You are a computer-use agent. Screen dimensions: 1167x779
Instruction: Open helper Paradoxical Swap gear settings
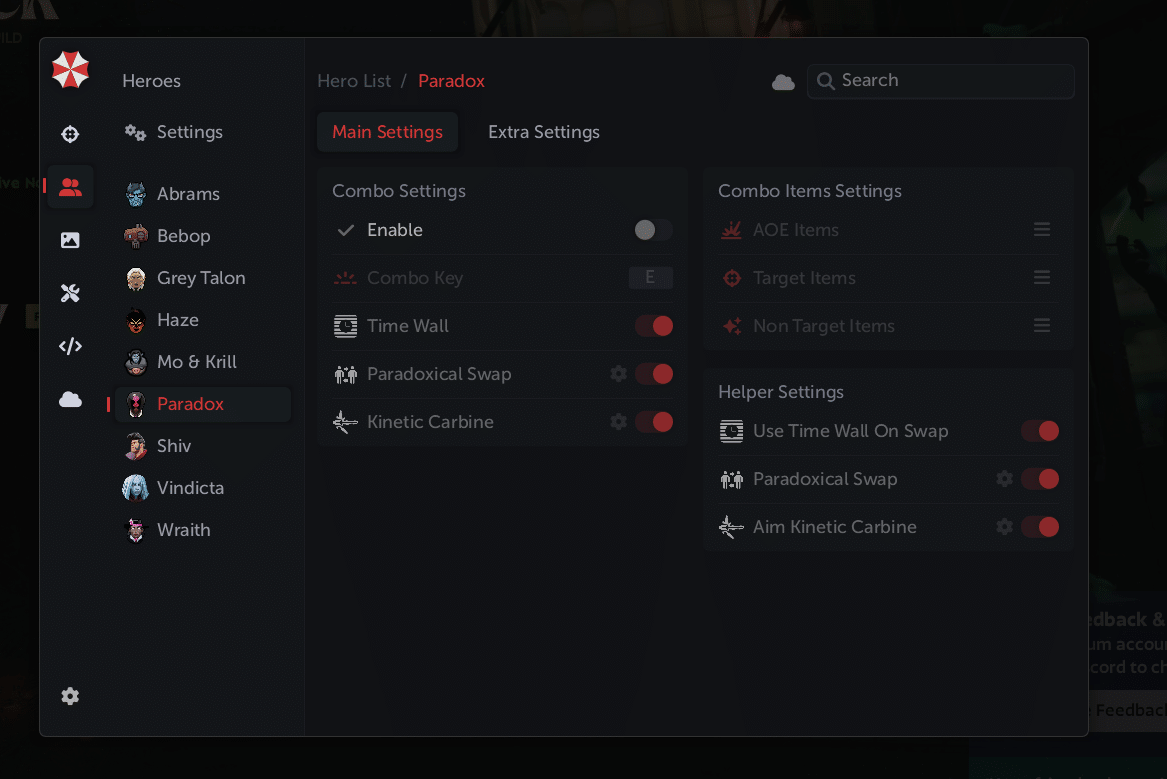click(x=1005, y=479)
